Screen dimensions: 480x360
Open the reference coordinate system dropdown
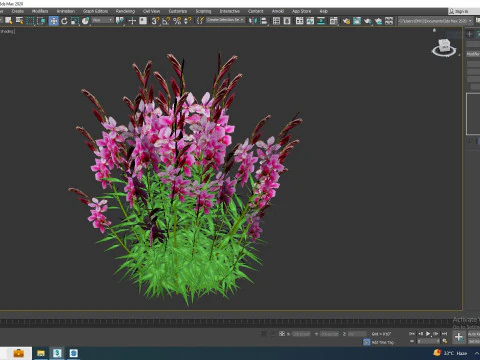[x=103, y=20]
